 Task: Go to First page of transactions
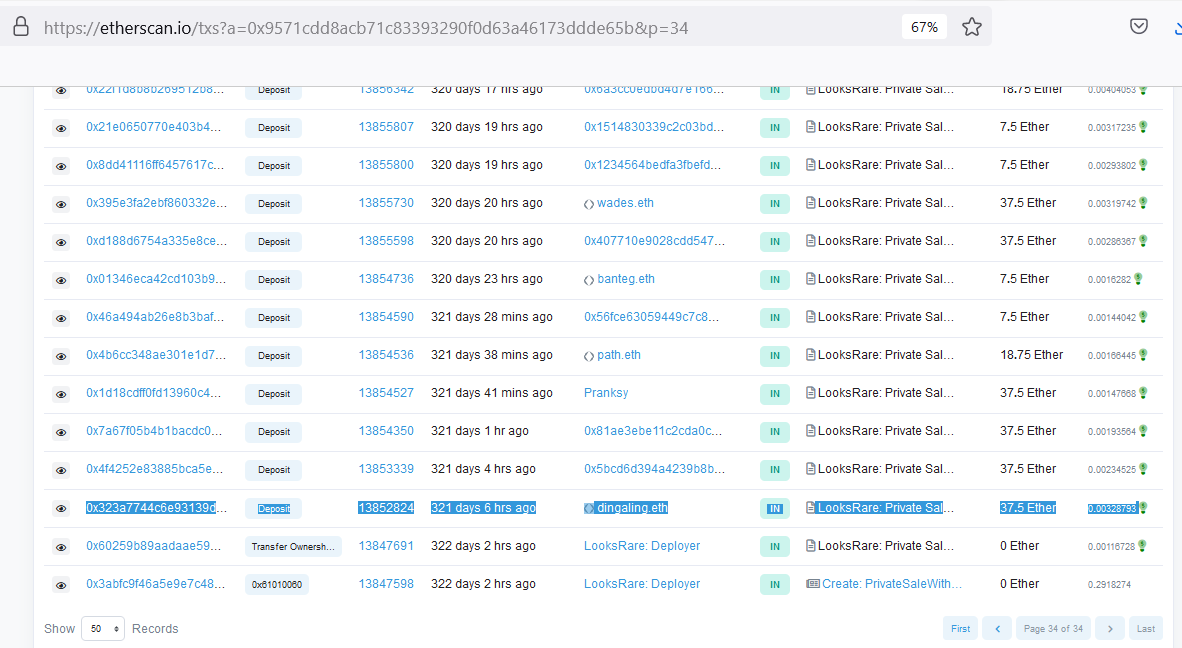960,628
